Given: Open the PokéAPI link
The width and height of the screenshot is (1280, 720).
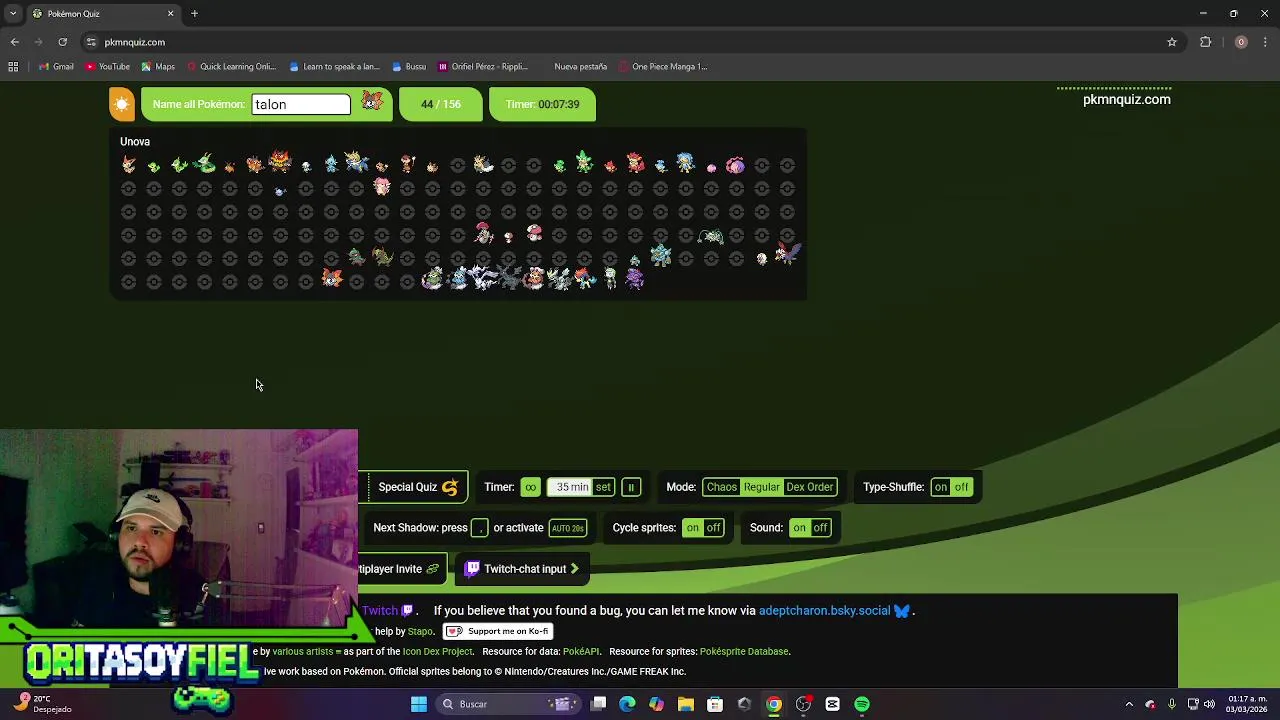Looking at the screenshot, I should (580, 651).
